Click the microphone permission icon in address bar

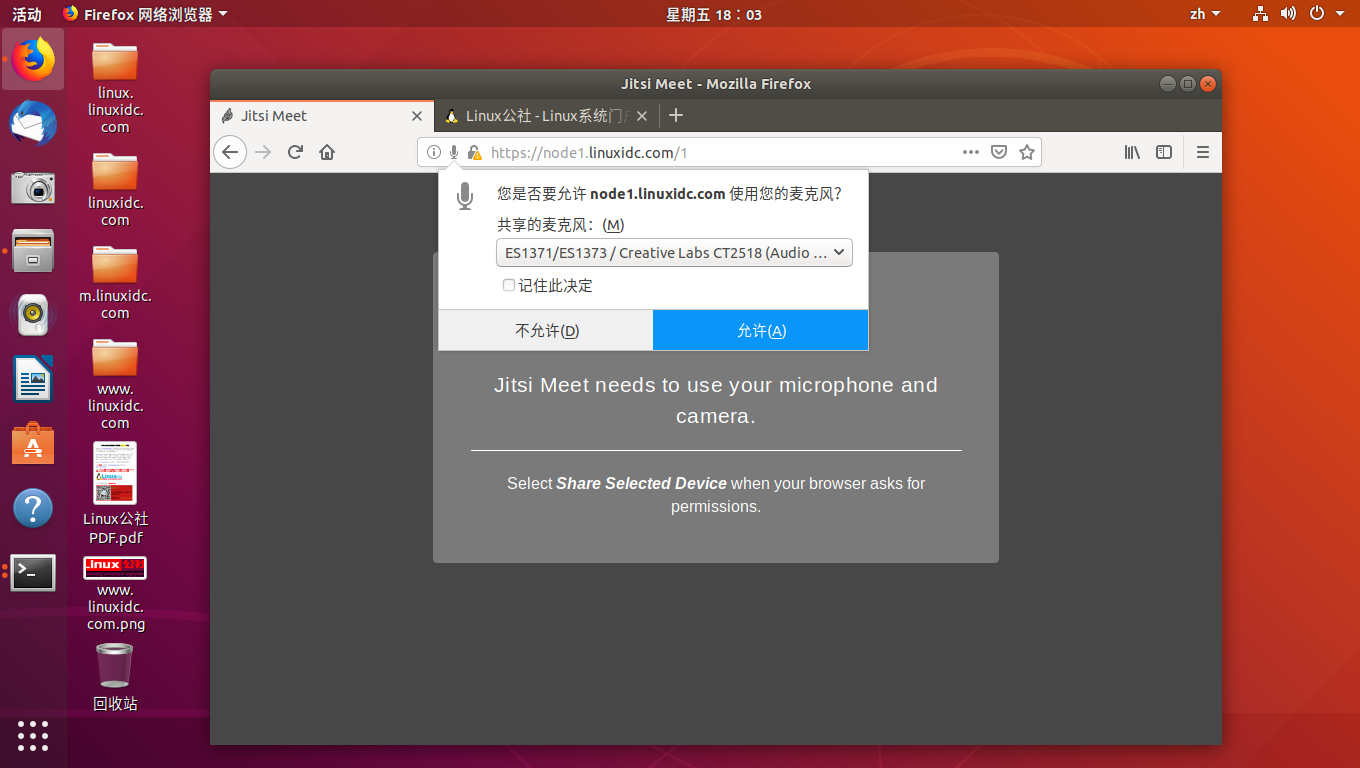point(453,152)
